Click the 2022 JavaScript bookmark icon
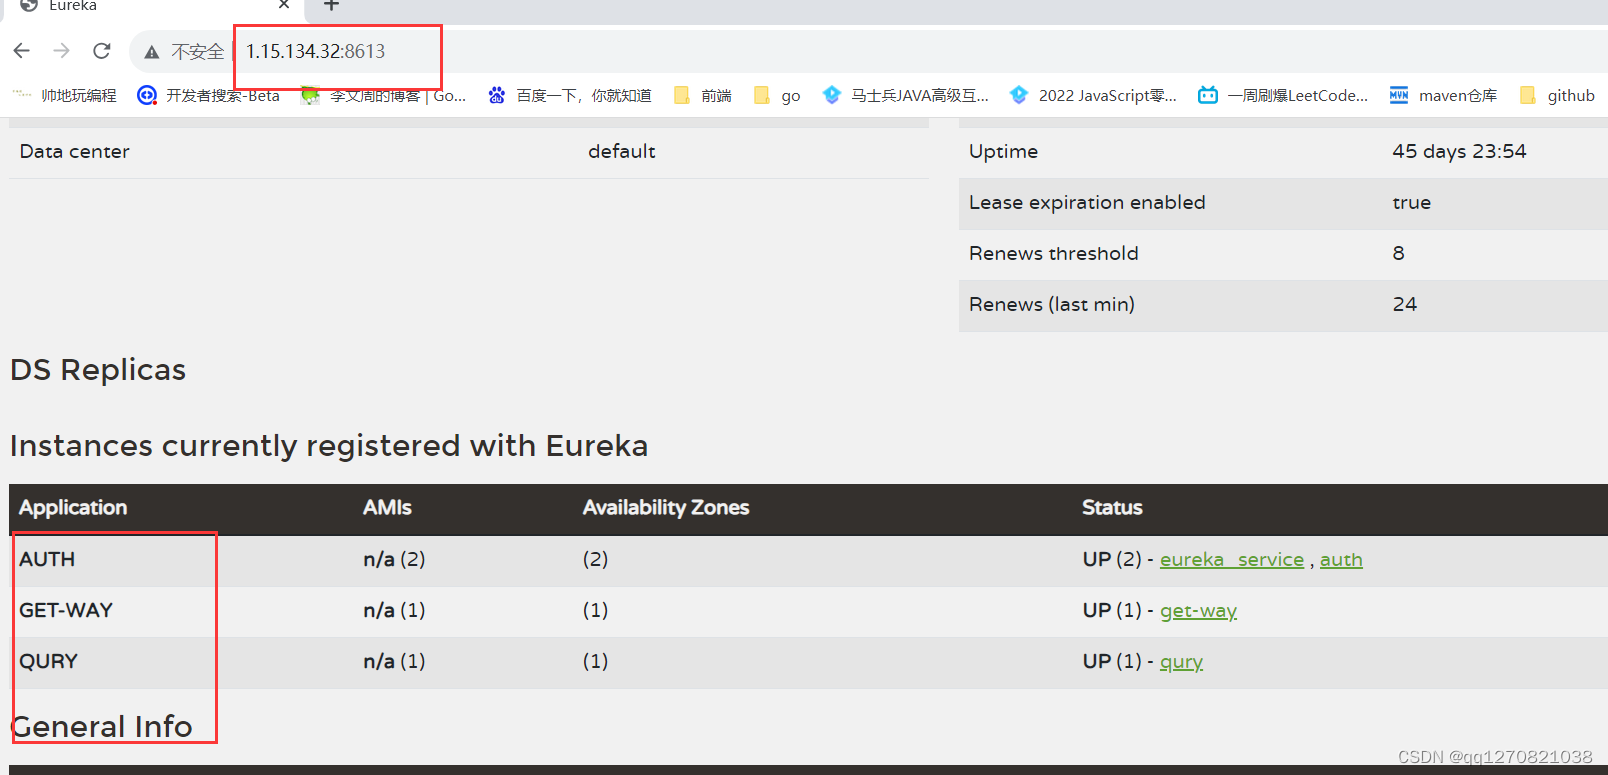This screenshot has width=1608, height=775. click(1019, 95)
